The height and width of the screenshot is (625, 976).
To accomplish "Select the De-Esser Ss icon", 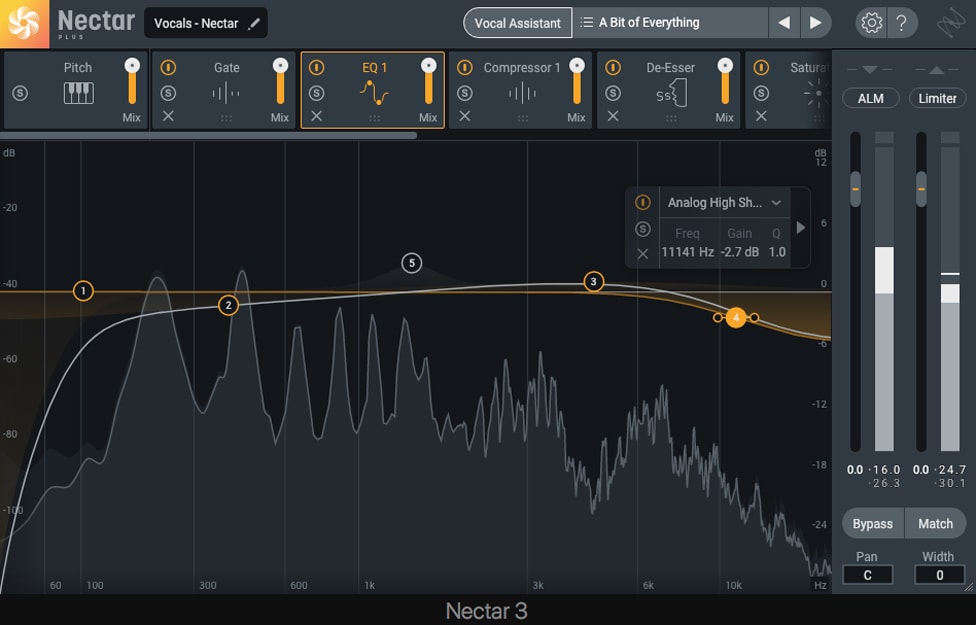I will pos(671,94).
